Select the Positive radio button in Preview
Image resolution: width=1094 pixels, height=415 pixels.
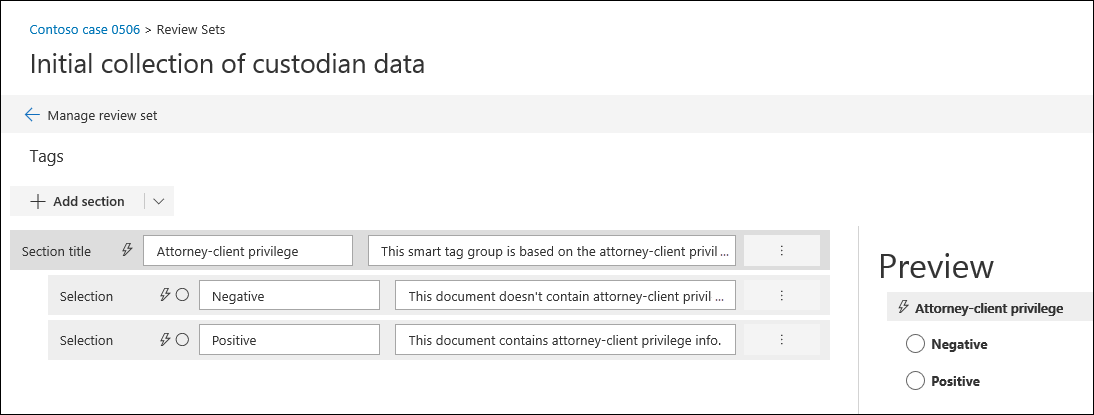[x=915, y=381]
